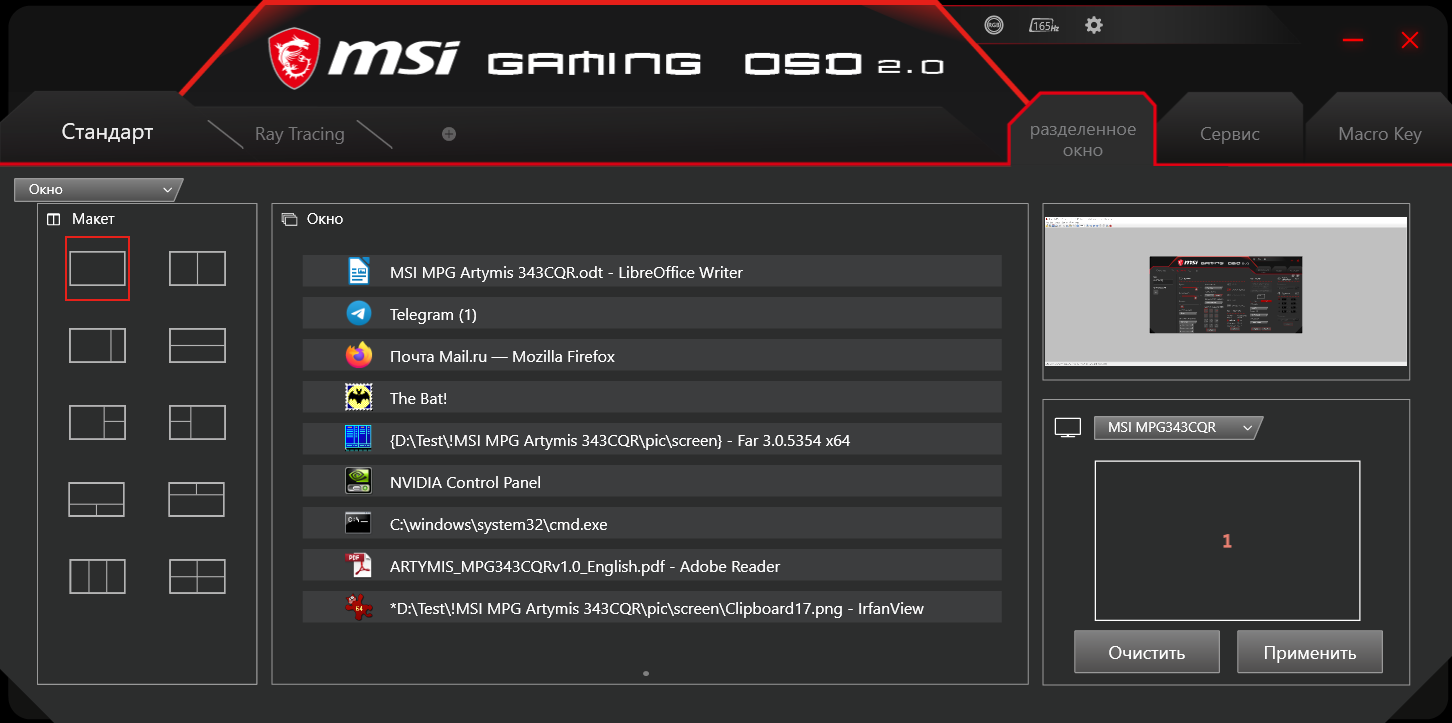The height and width of the screenshot is (723, 1452).
Task: Select layout with large top, two bottom panes
Action: tap(97, 499)
